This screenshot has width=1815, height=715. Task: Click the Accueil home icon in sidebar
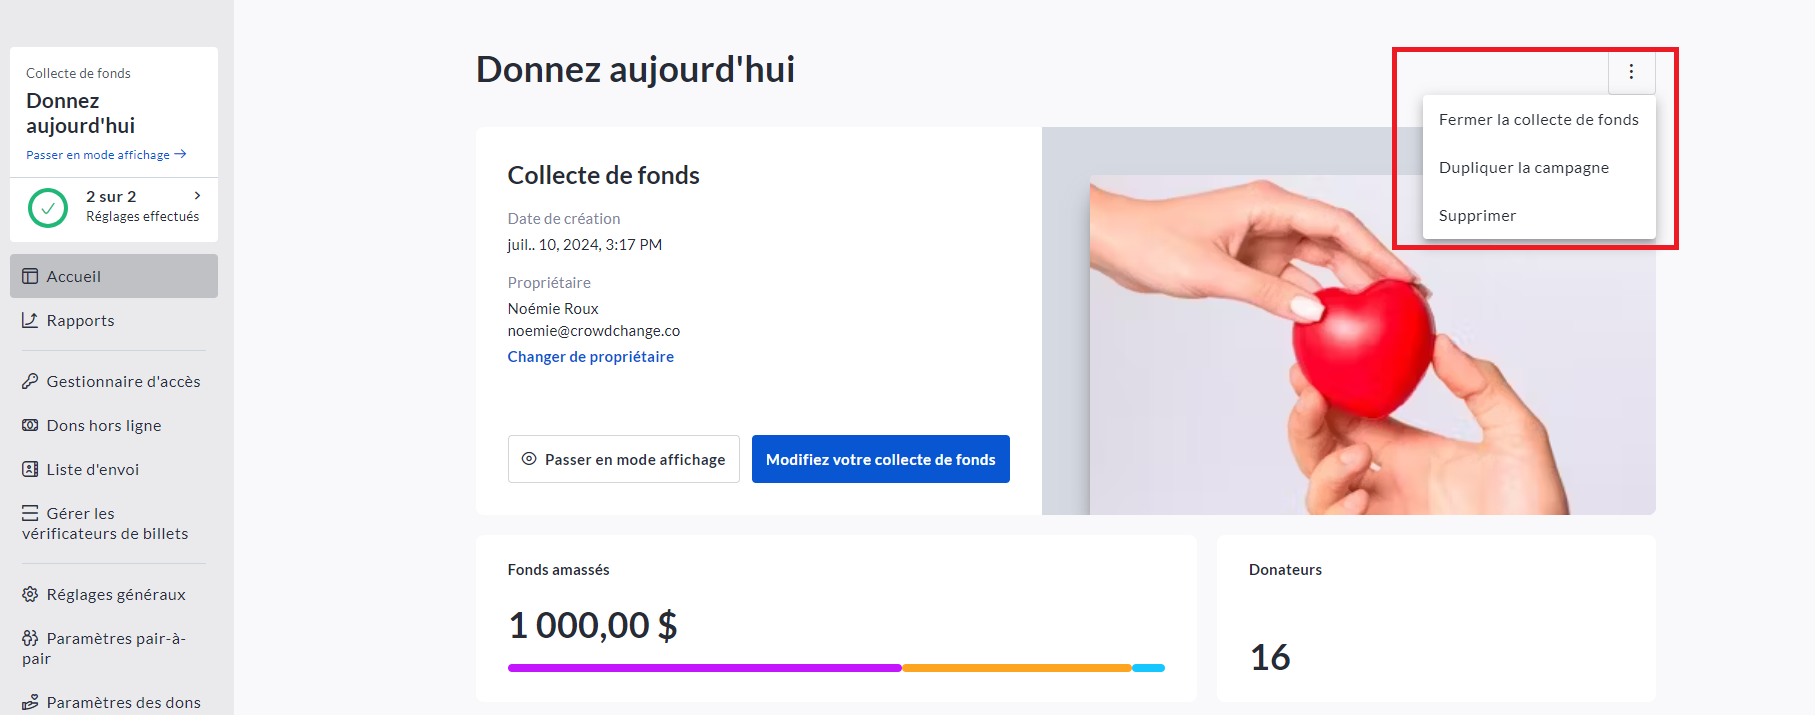click(30, 276)
